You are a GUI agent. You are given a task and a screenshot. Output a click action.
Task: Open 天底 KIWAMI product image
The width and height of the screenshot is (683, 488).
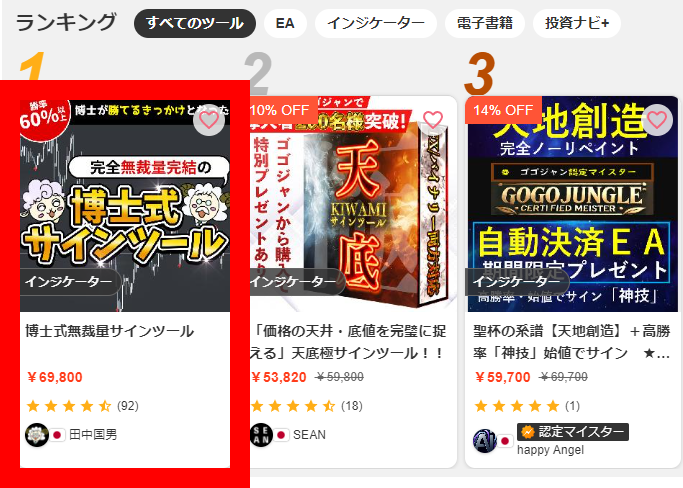click(353, 204)
